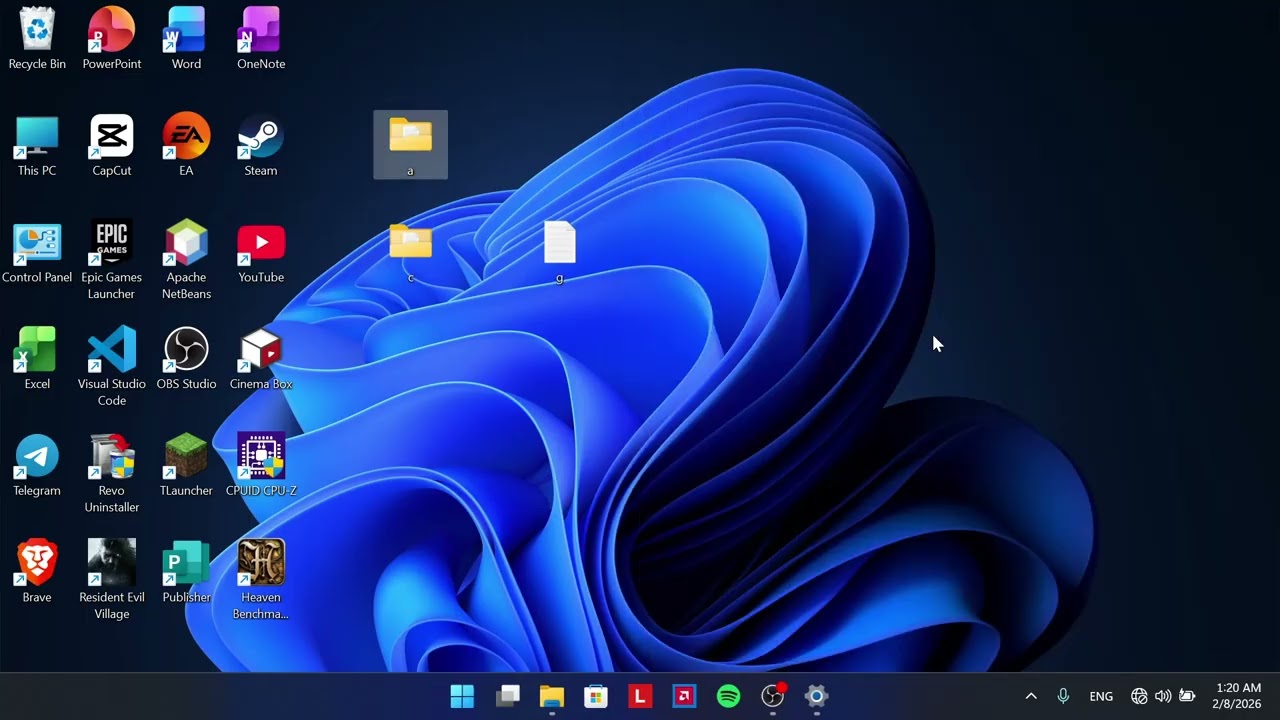Launch the PowerPoint desktop shortcut

(111, 39)
